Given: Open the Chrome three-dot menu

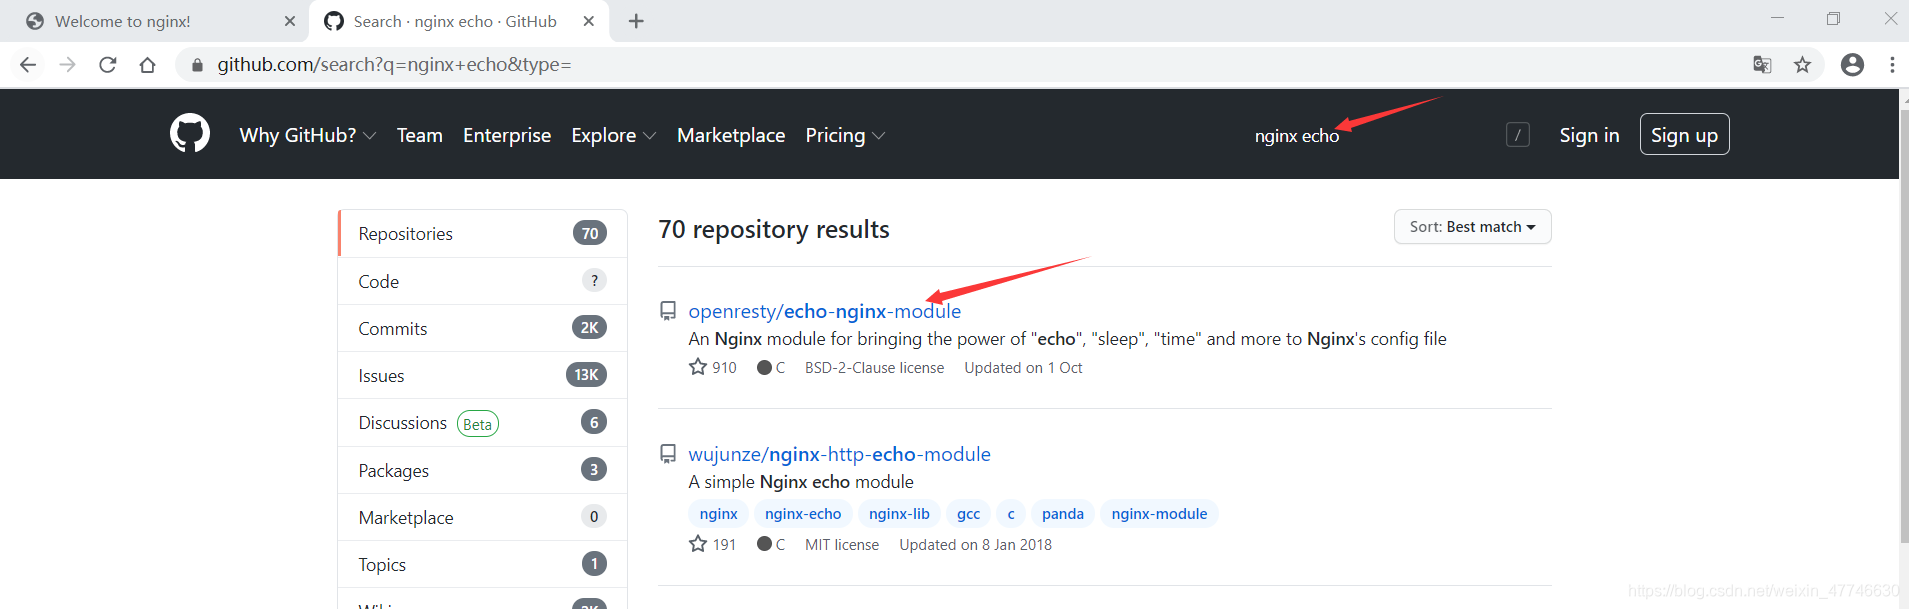Looking at the screenshot, I should 1892,65.
